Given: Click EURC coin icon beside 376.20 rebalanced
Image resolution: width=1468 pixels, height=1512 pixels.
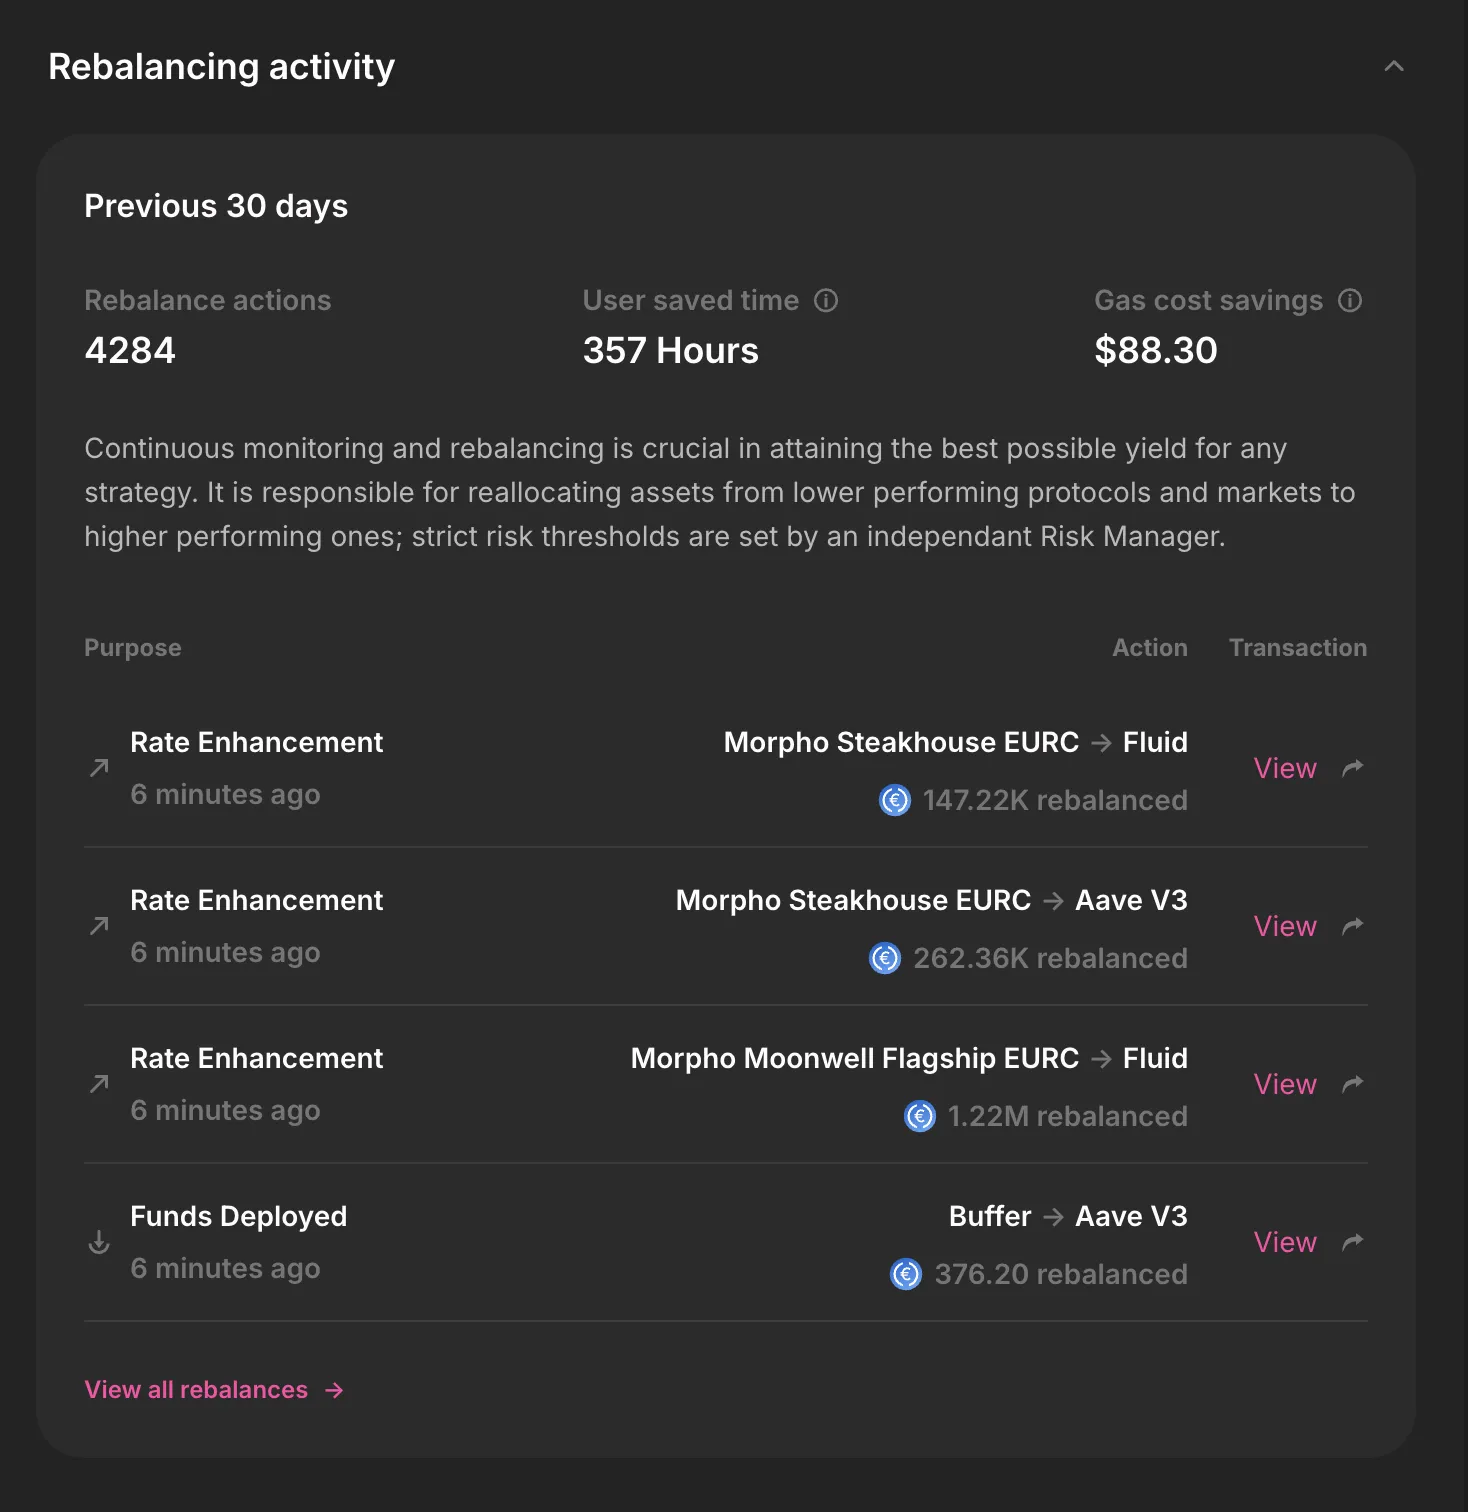Looking at the screenshot, I should (x=906, y=1274).
